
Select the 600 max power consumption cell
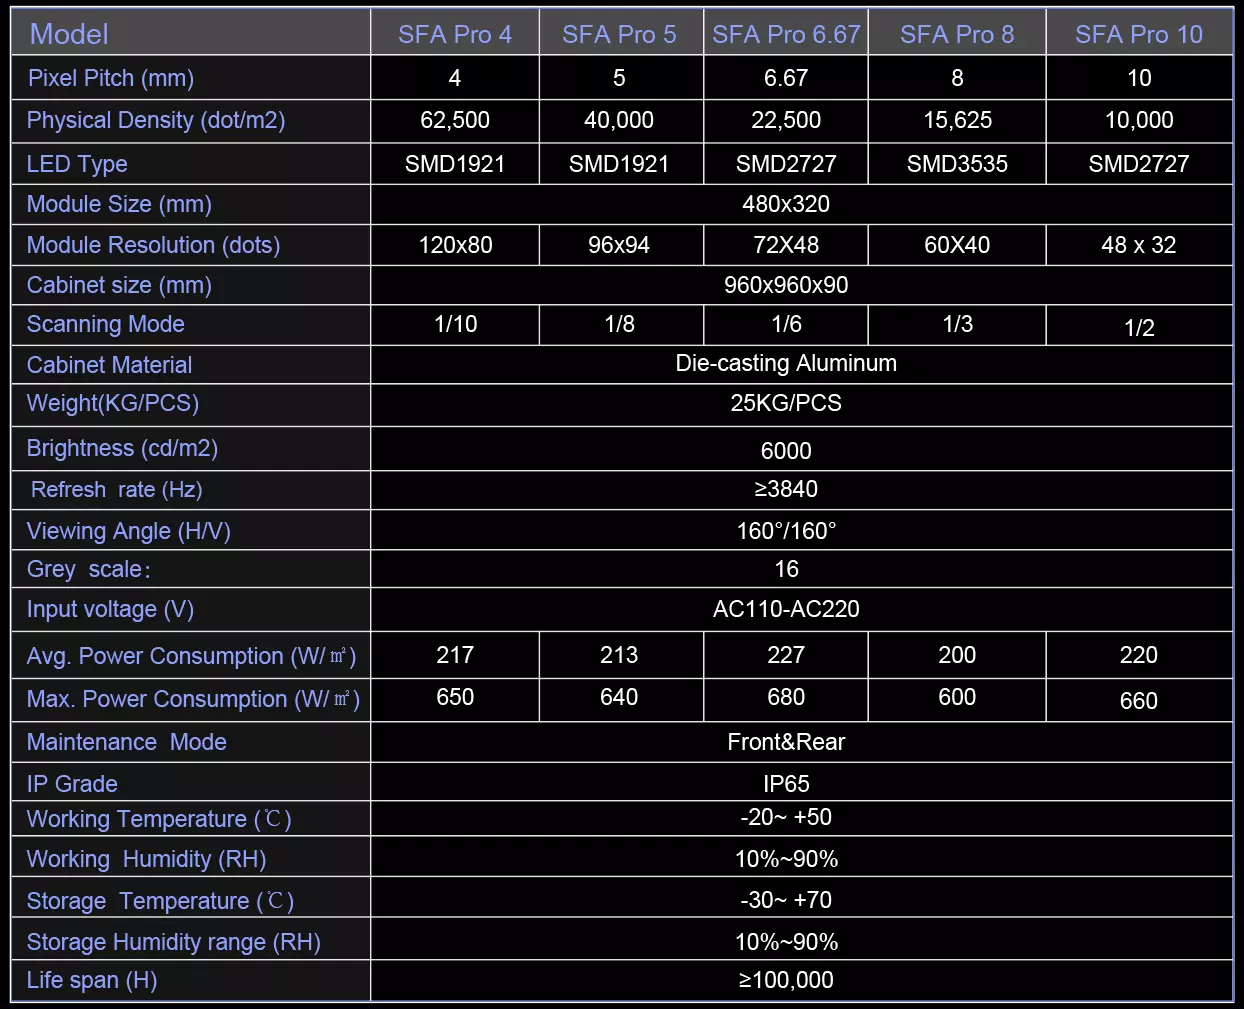point(957,697)
